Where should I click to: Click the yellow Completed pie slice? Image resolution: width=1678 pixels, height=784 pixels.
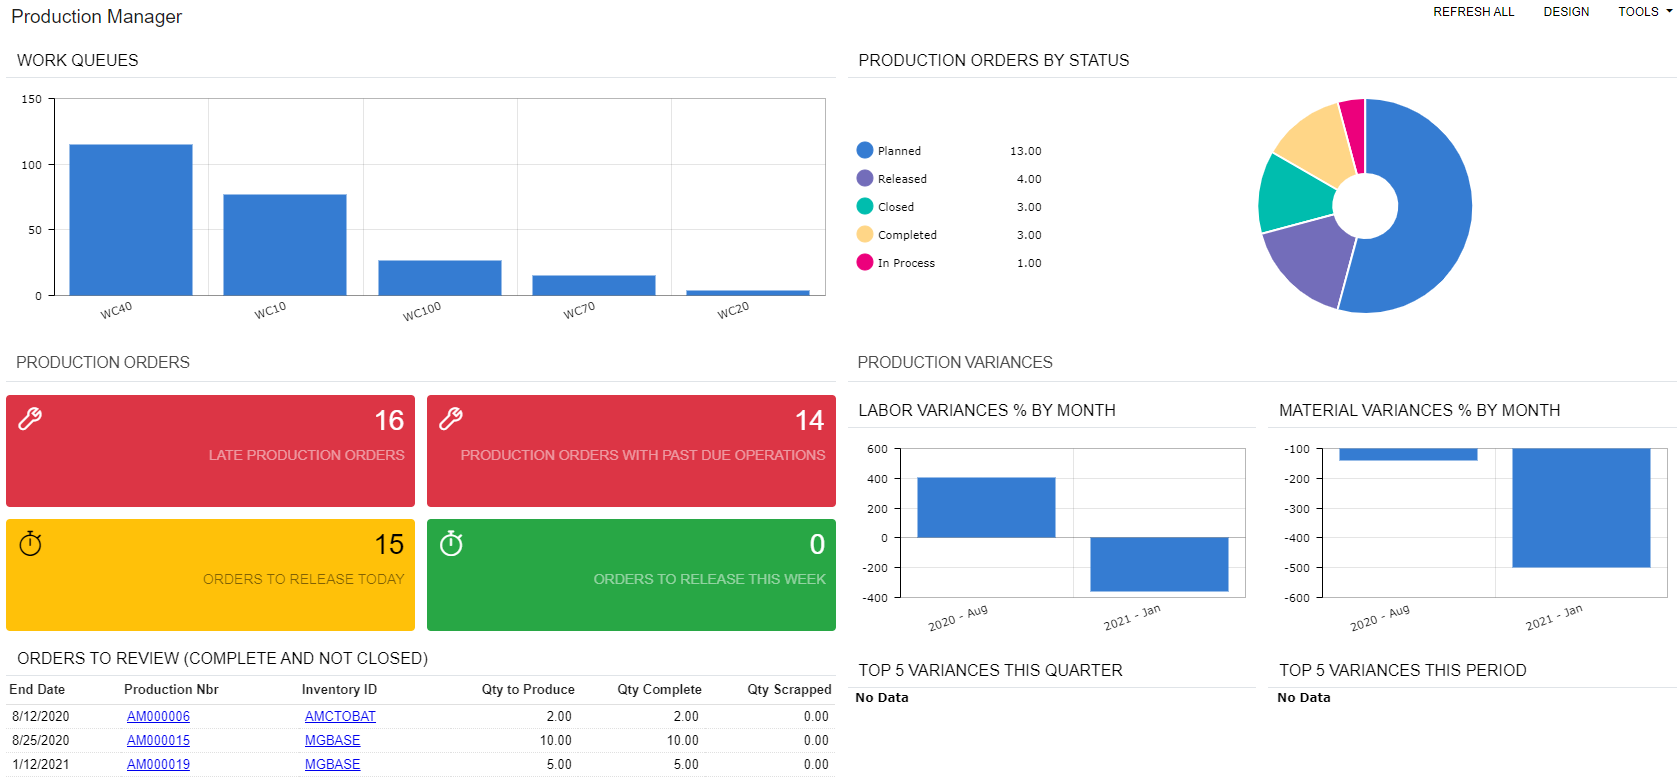coord(1318,145)
